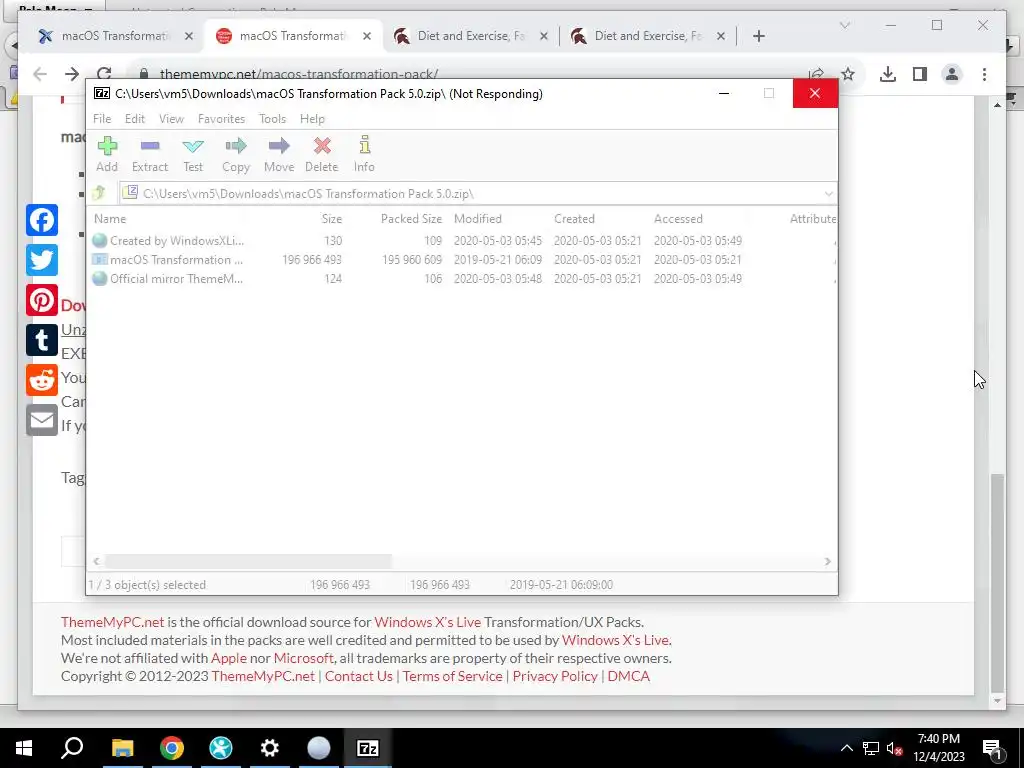Switch to the third tab, Diet and Exercise
This screenshot has height=768, width=1024.
(470, 36)
